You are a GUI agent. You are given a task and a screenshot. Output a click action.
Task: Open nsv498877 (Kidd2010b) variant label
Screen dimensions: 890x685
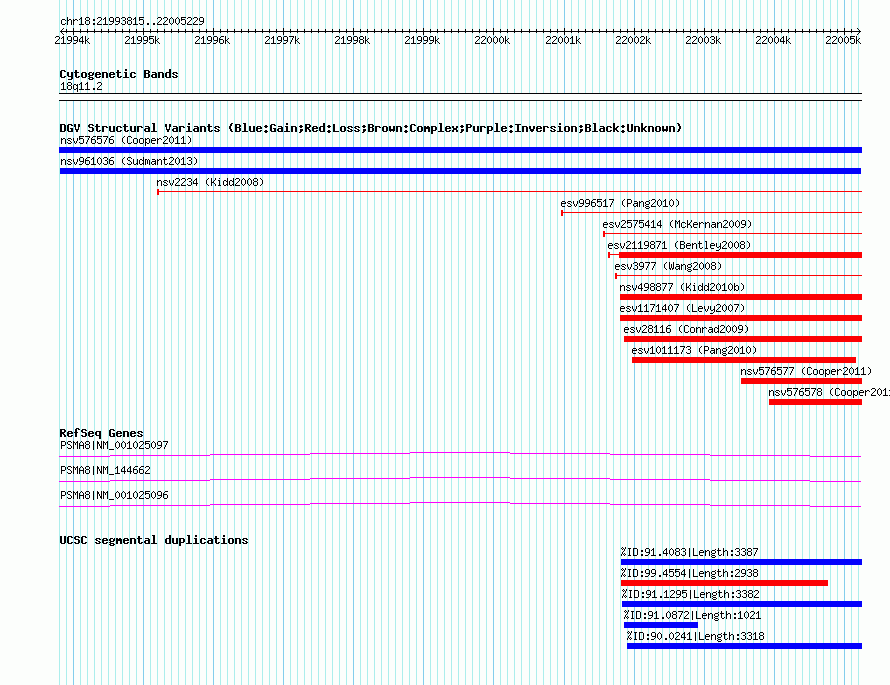(x=682, y=287)
